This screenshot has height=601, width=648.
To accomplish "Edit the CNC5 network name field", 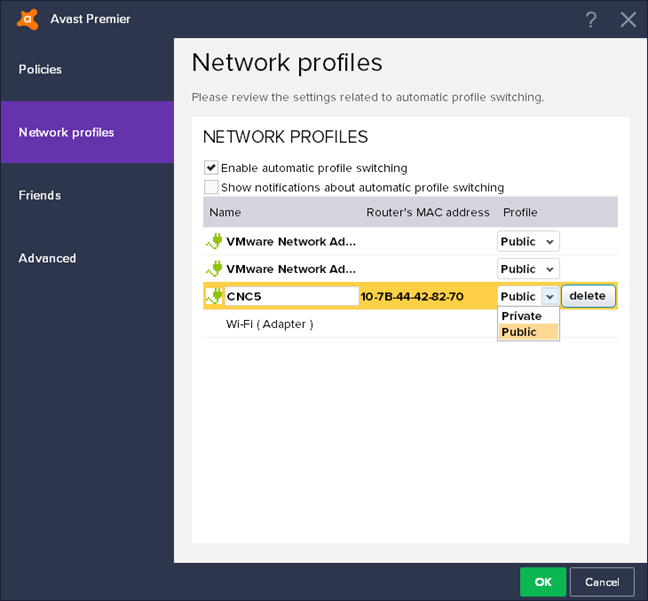I will click(291, 296).
